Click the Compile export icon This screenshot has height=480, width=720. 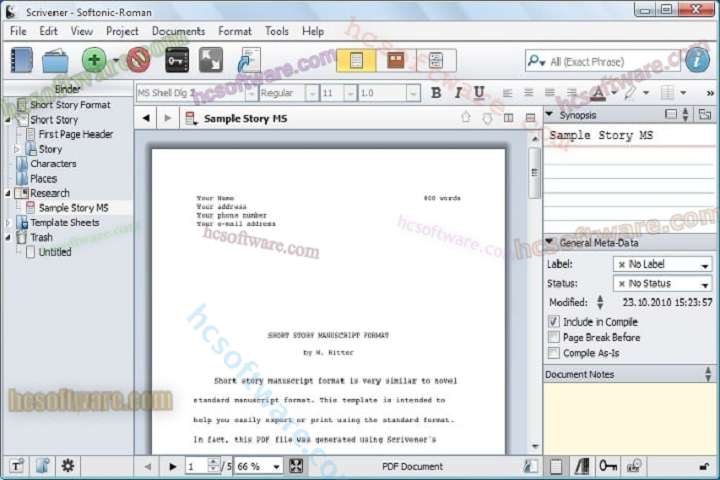coord(249,60)
